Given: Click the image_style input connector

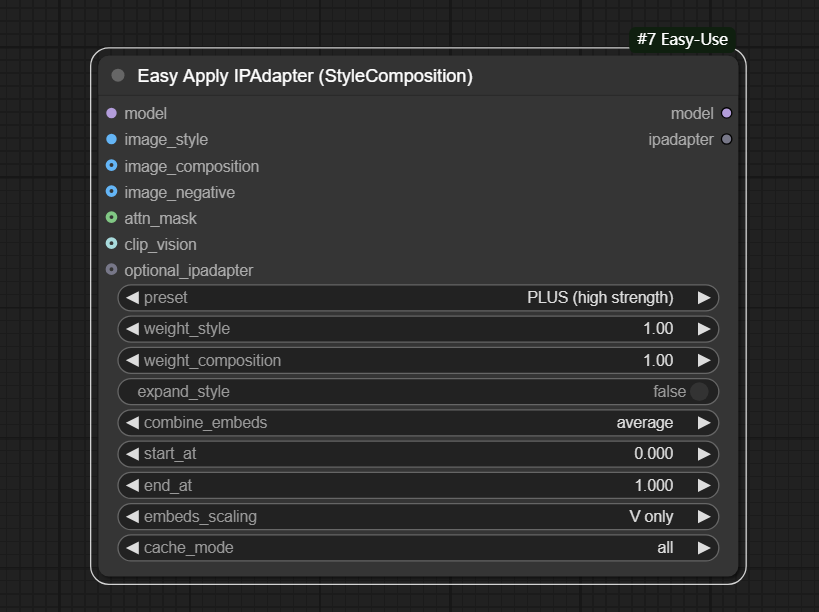Looking at the screenshot, I should click(111, 140).
